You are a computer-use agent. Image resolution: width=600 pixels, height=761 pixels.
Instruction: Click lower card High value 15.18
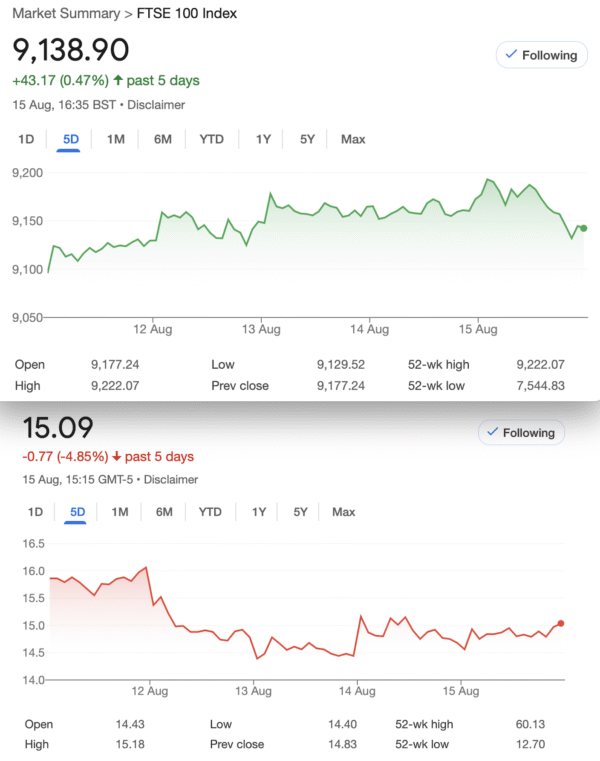(130, 744)
